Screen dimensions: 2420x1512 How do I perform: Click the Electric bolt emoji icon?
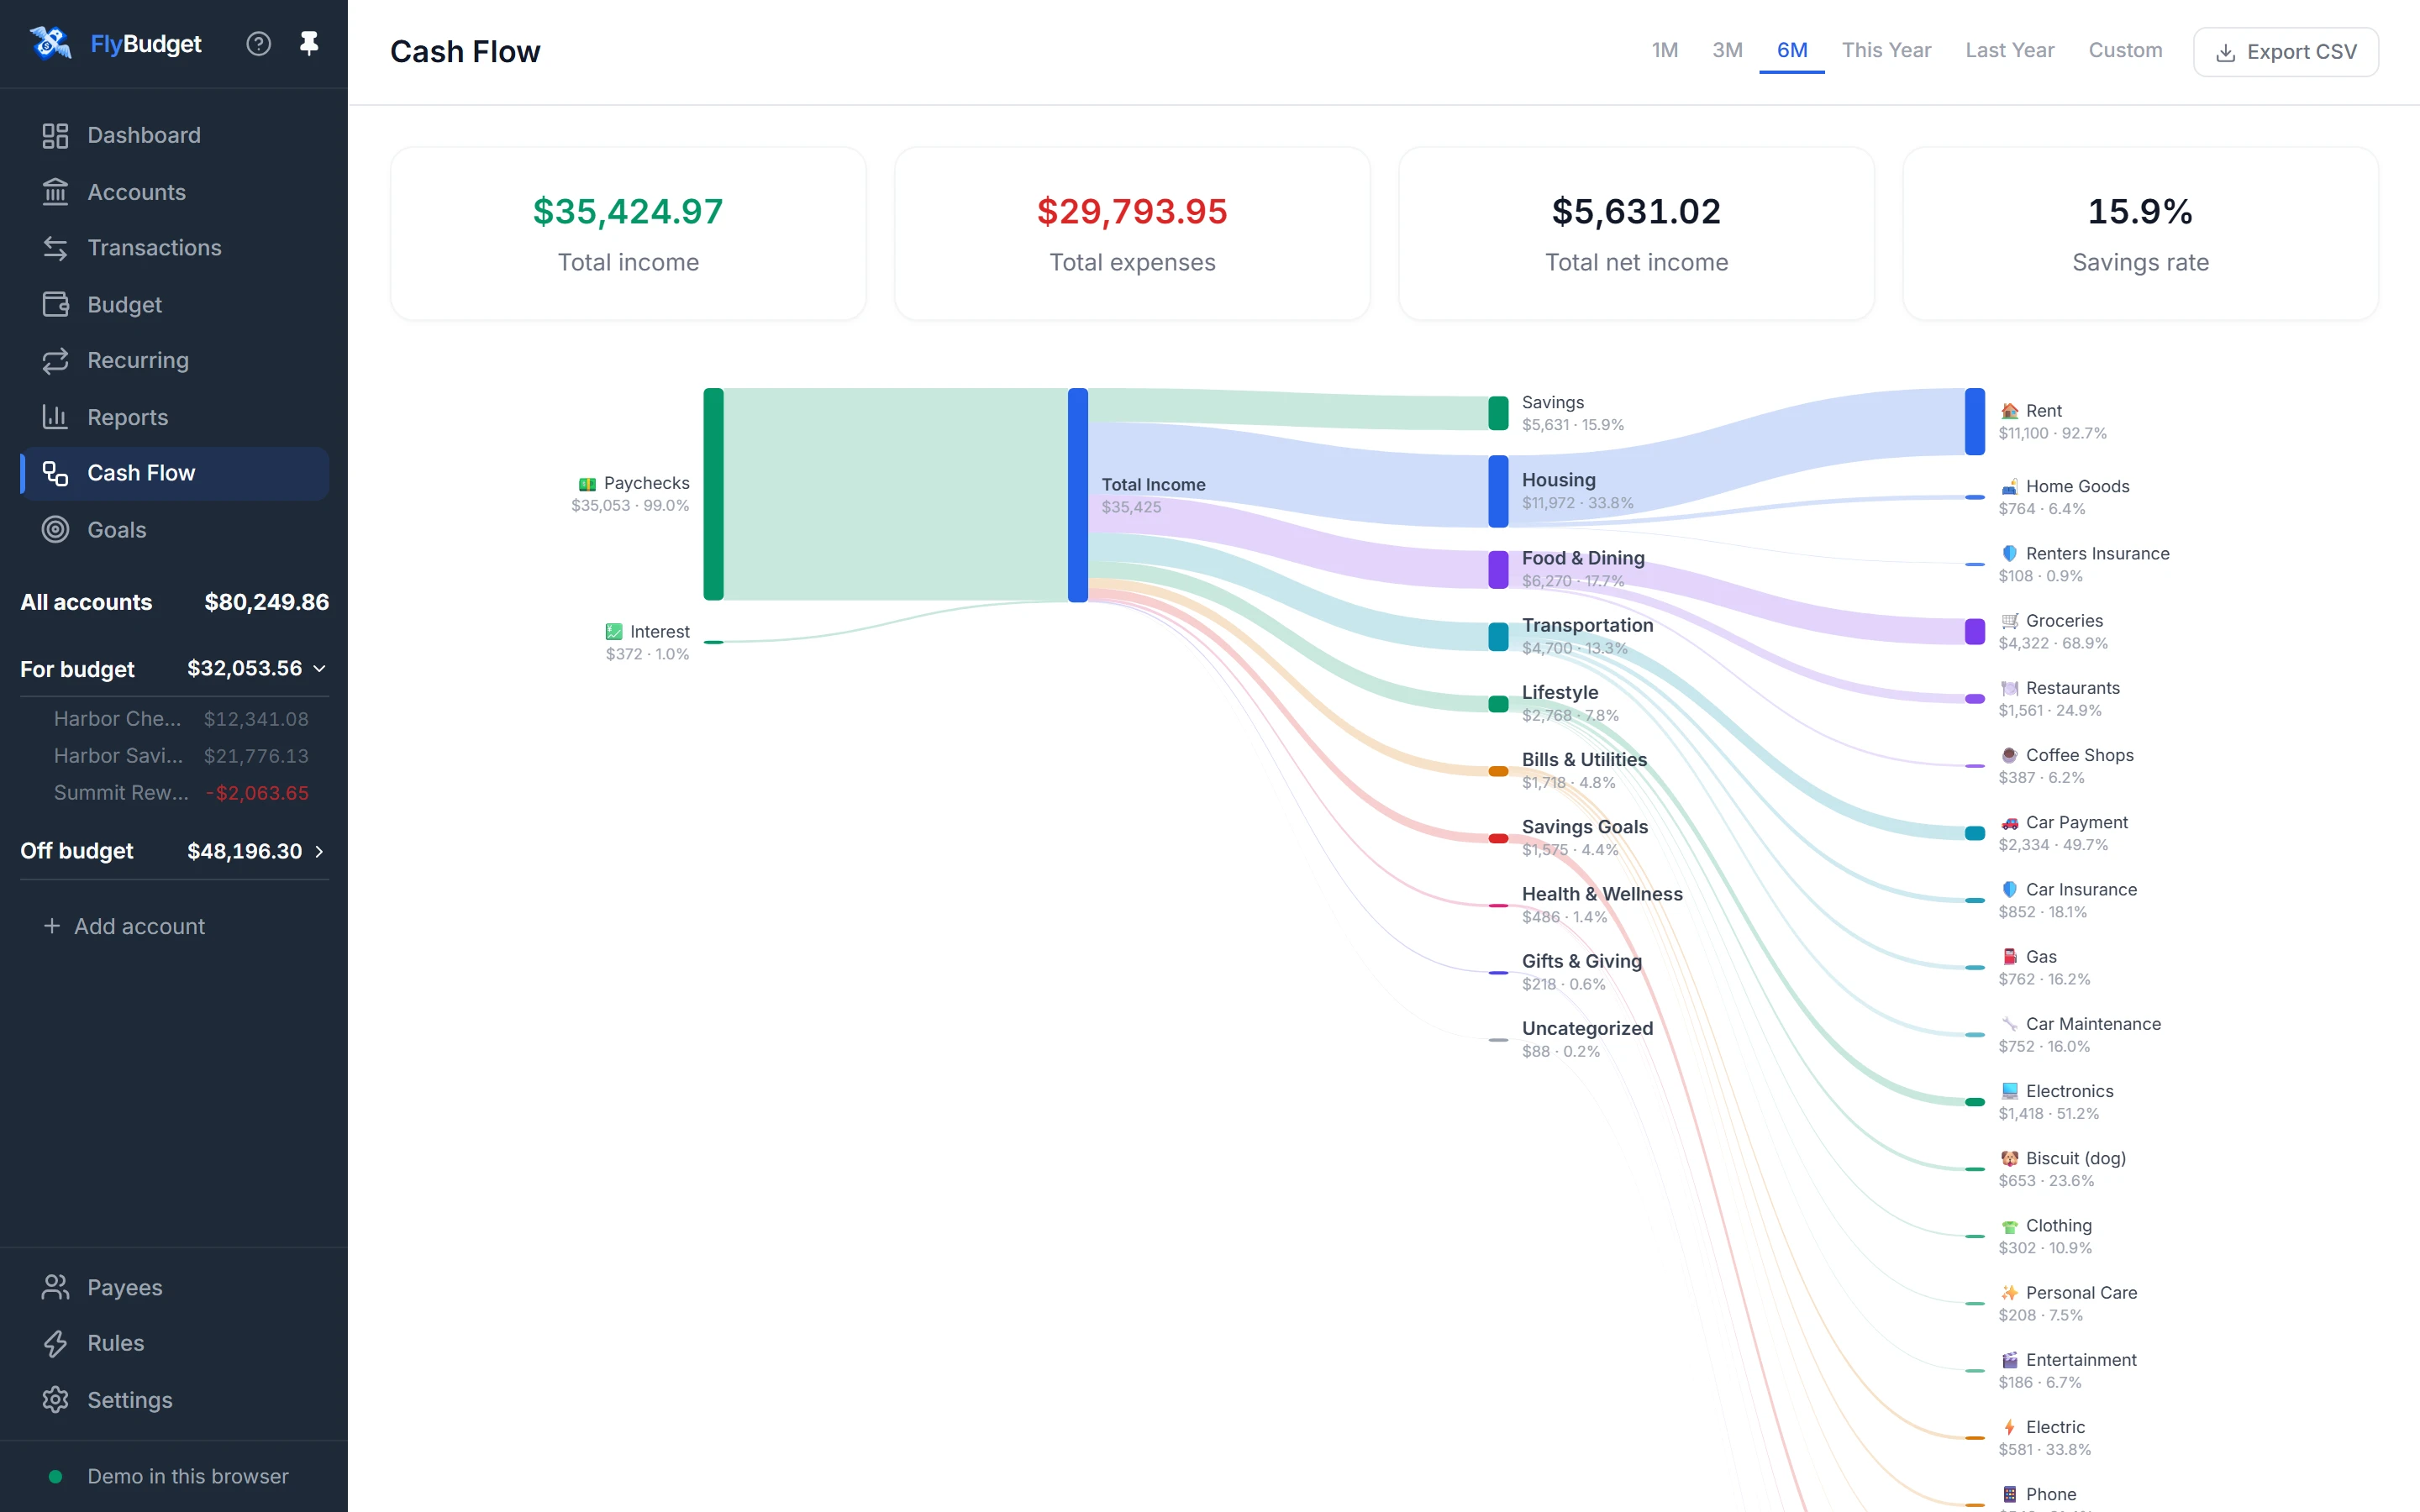coord(2009,1427)
